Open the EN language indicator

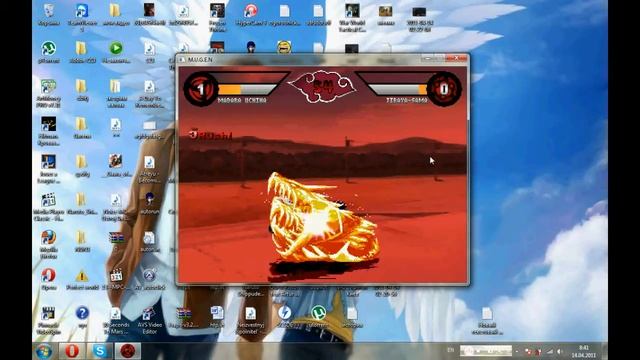pyautogui.click(x=450, y=350)
